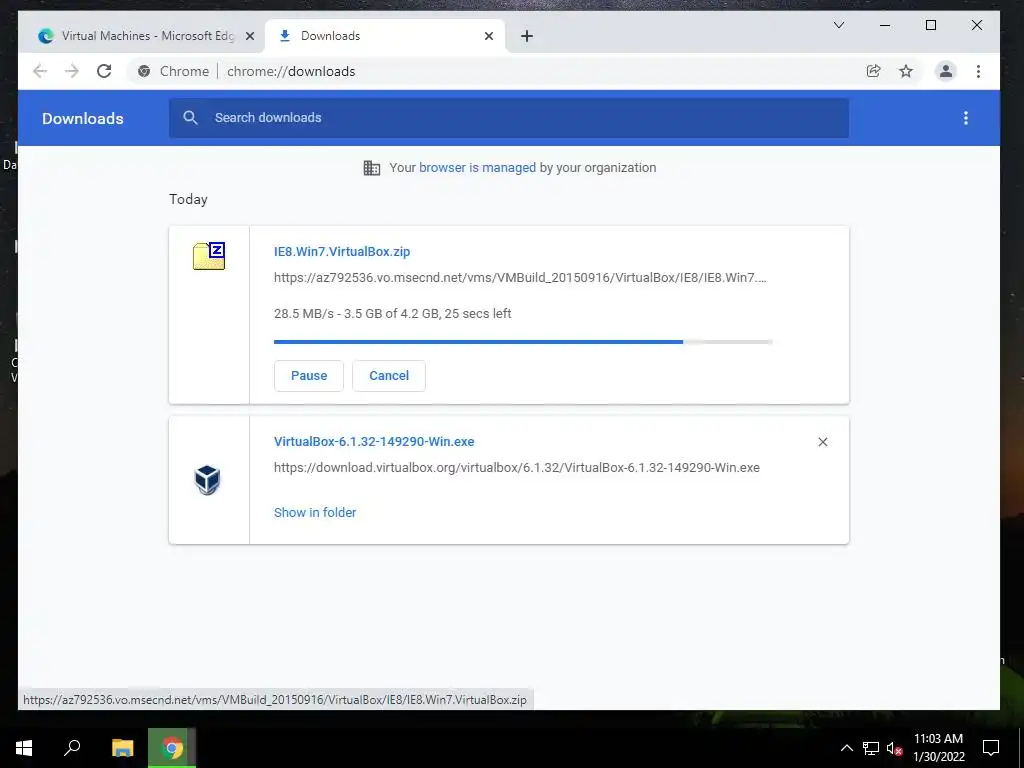
Task: Open a new tab with plus button
Action: [527, 36]
